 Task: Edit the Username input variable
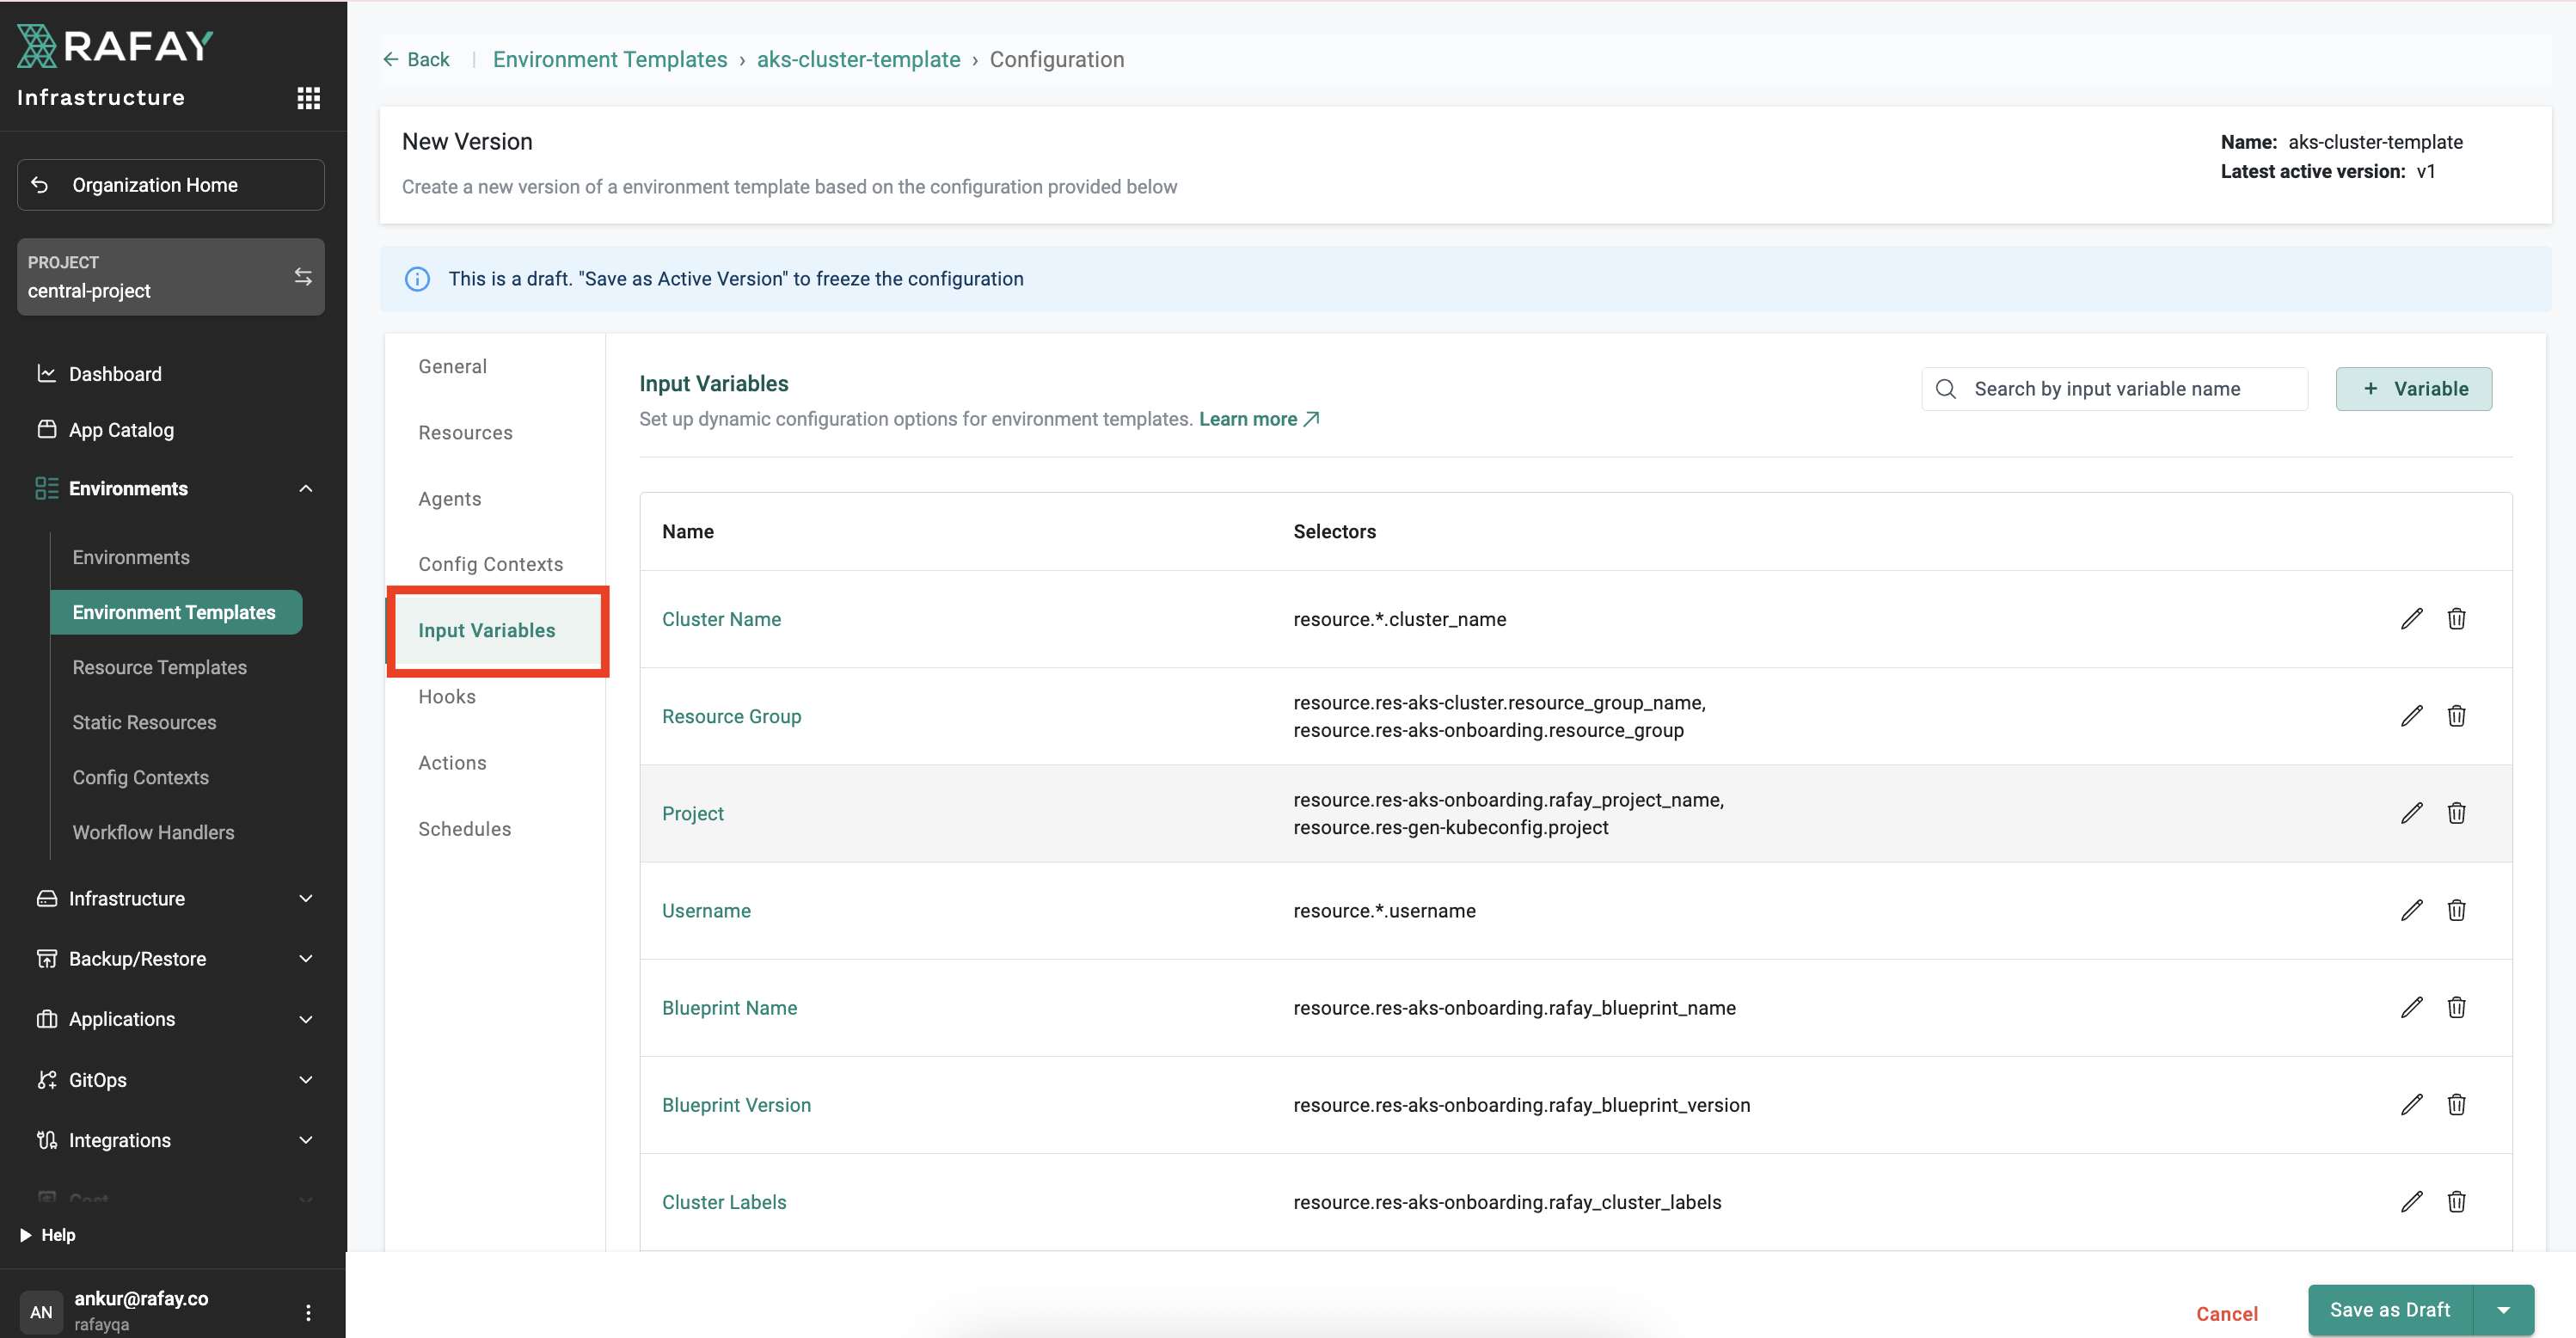tap(2411, 910)
